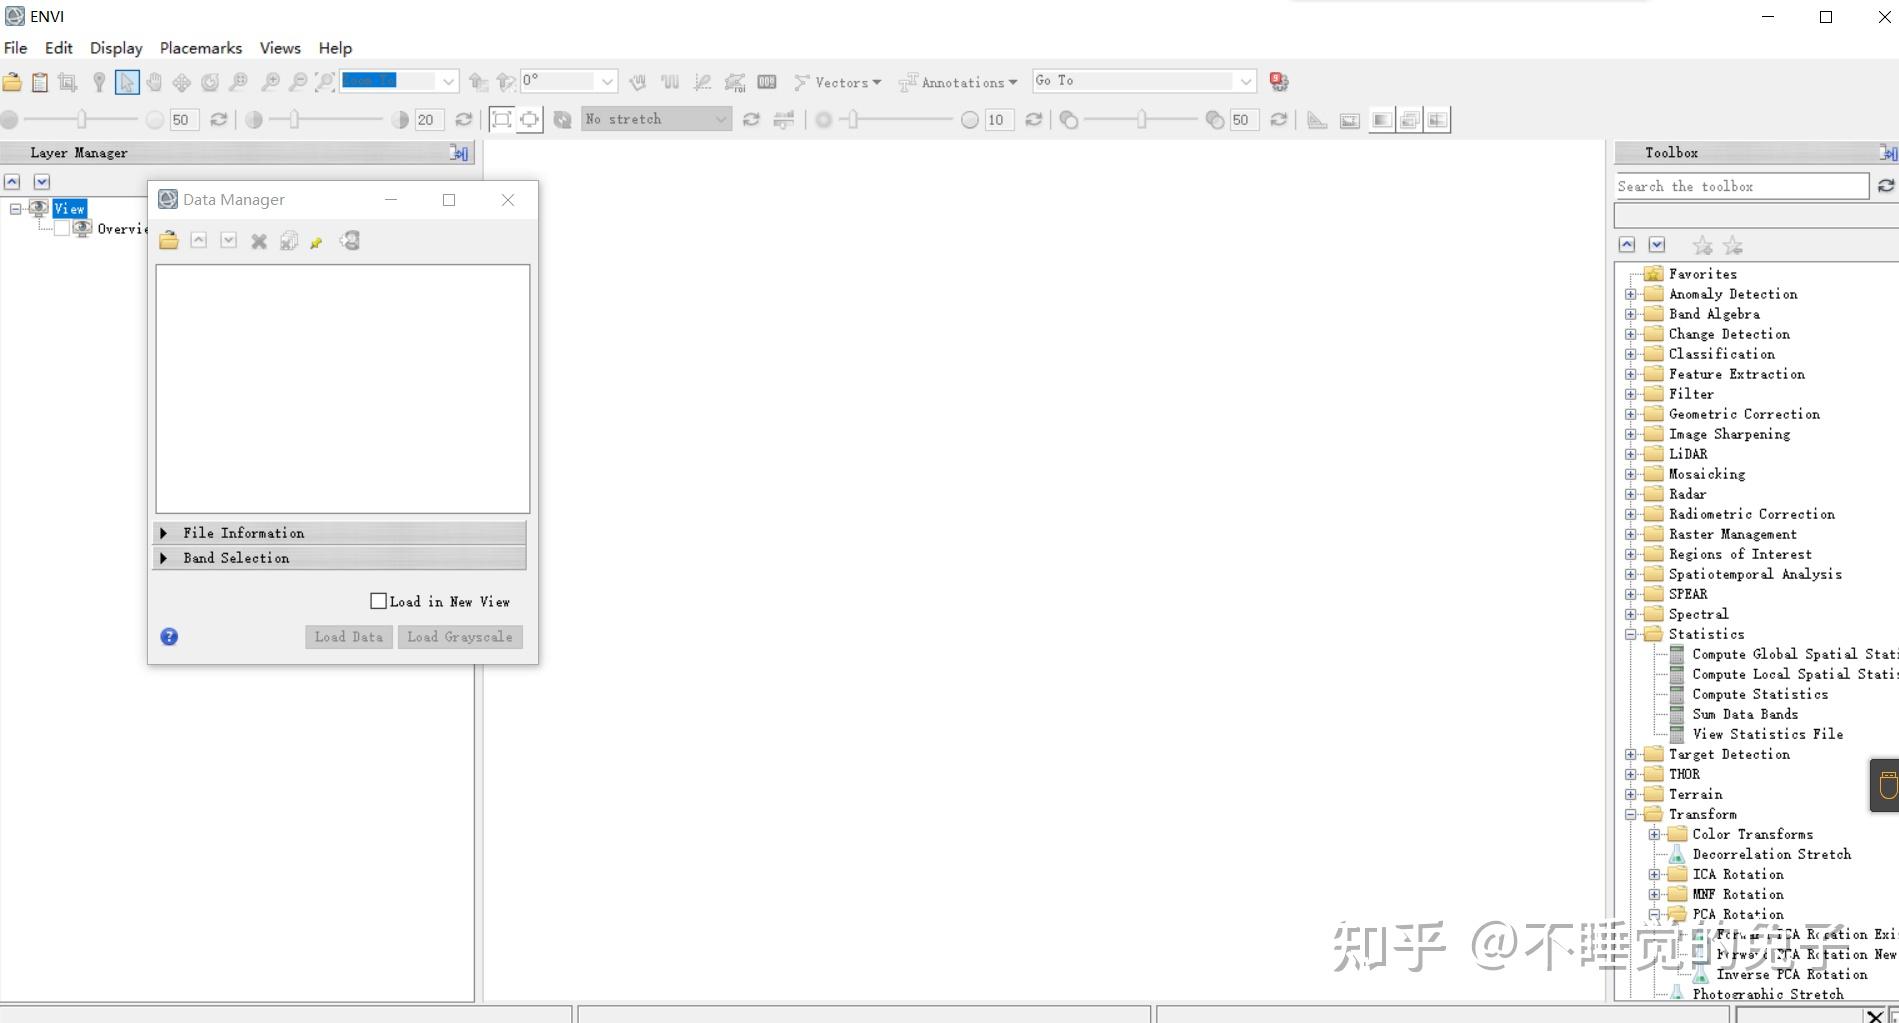The width and height of the screenshot is (1899, 1023).
Task: Click the Data Manager help icon
Action: [x=169, y=636]
